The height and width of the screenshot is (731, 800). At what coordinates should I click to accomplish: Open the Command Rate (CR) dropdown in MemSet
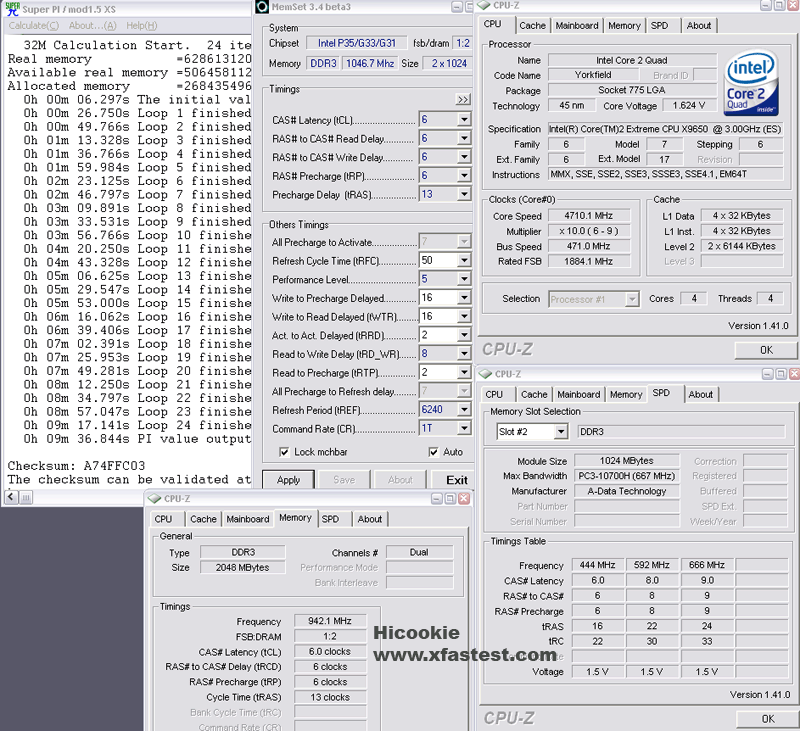point(464,428)
